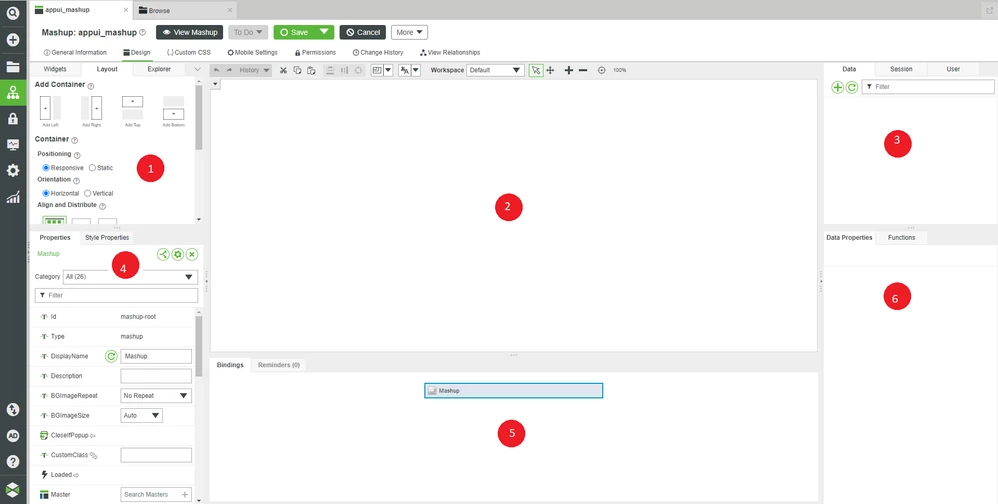Open the BGImageRepeat No Repeat dropdown
Screen dimensions: 998x504
click(x=156, y=396)
